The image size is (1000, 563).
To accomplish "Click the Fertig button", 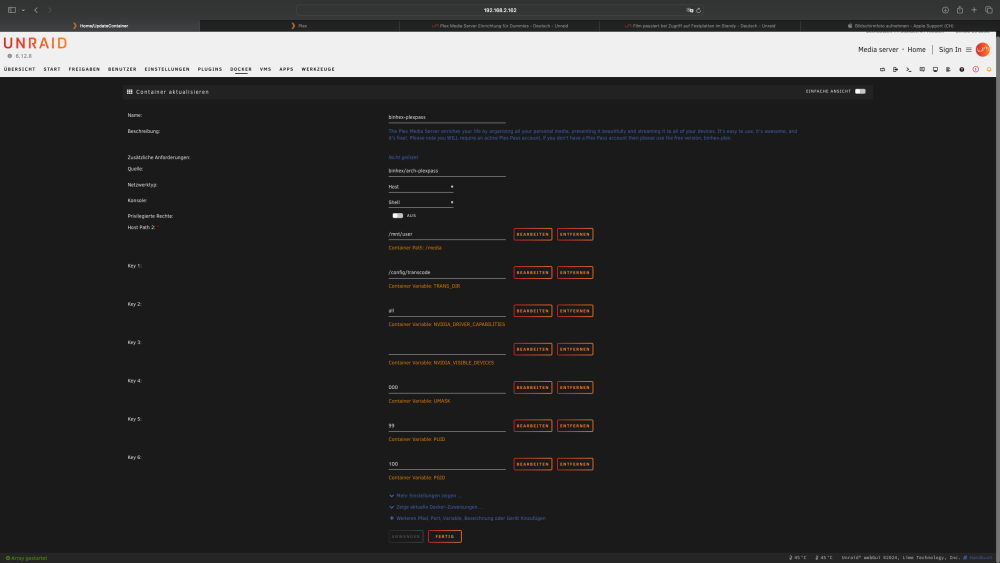I will [445, 536].
